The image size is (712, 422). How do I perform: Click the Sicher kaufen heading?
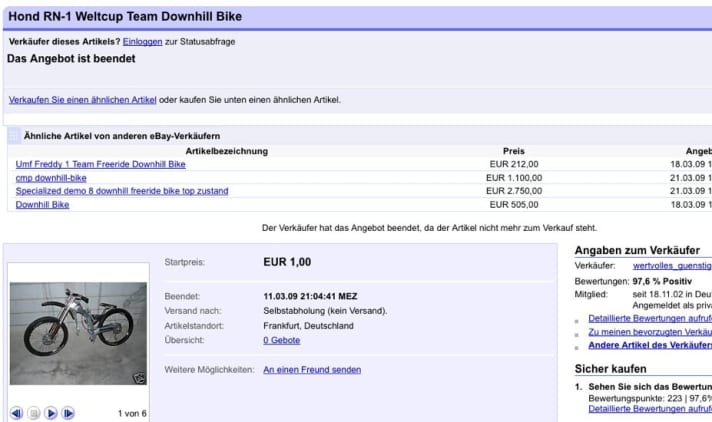point(610,369)
